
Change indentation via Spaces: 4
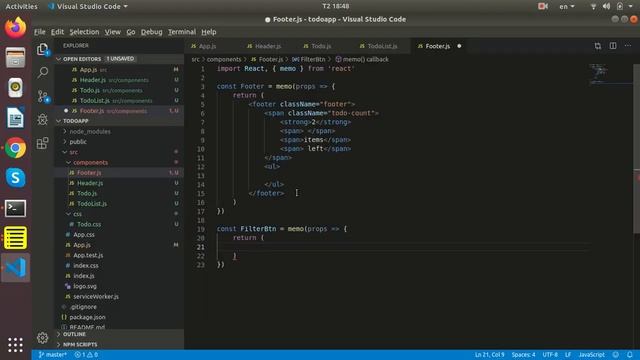(523, 355)
